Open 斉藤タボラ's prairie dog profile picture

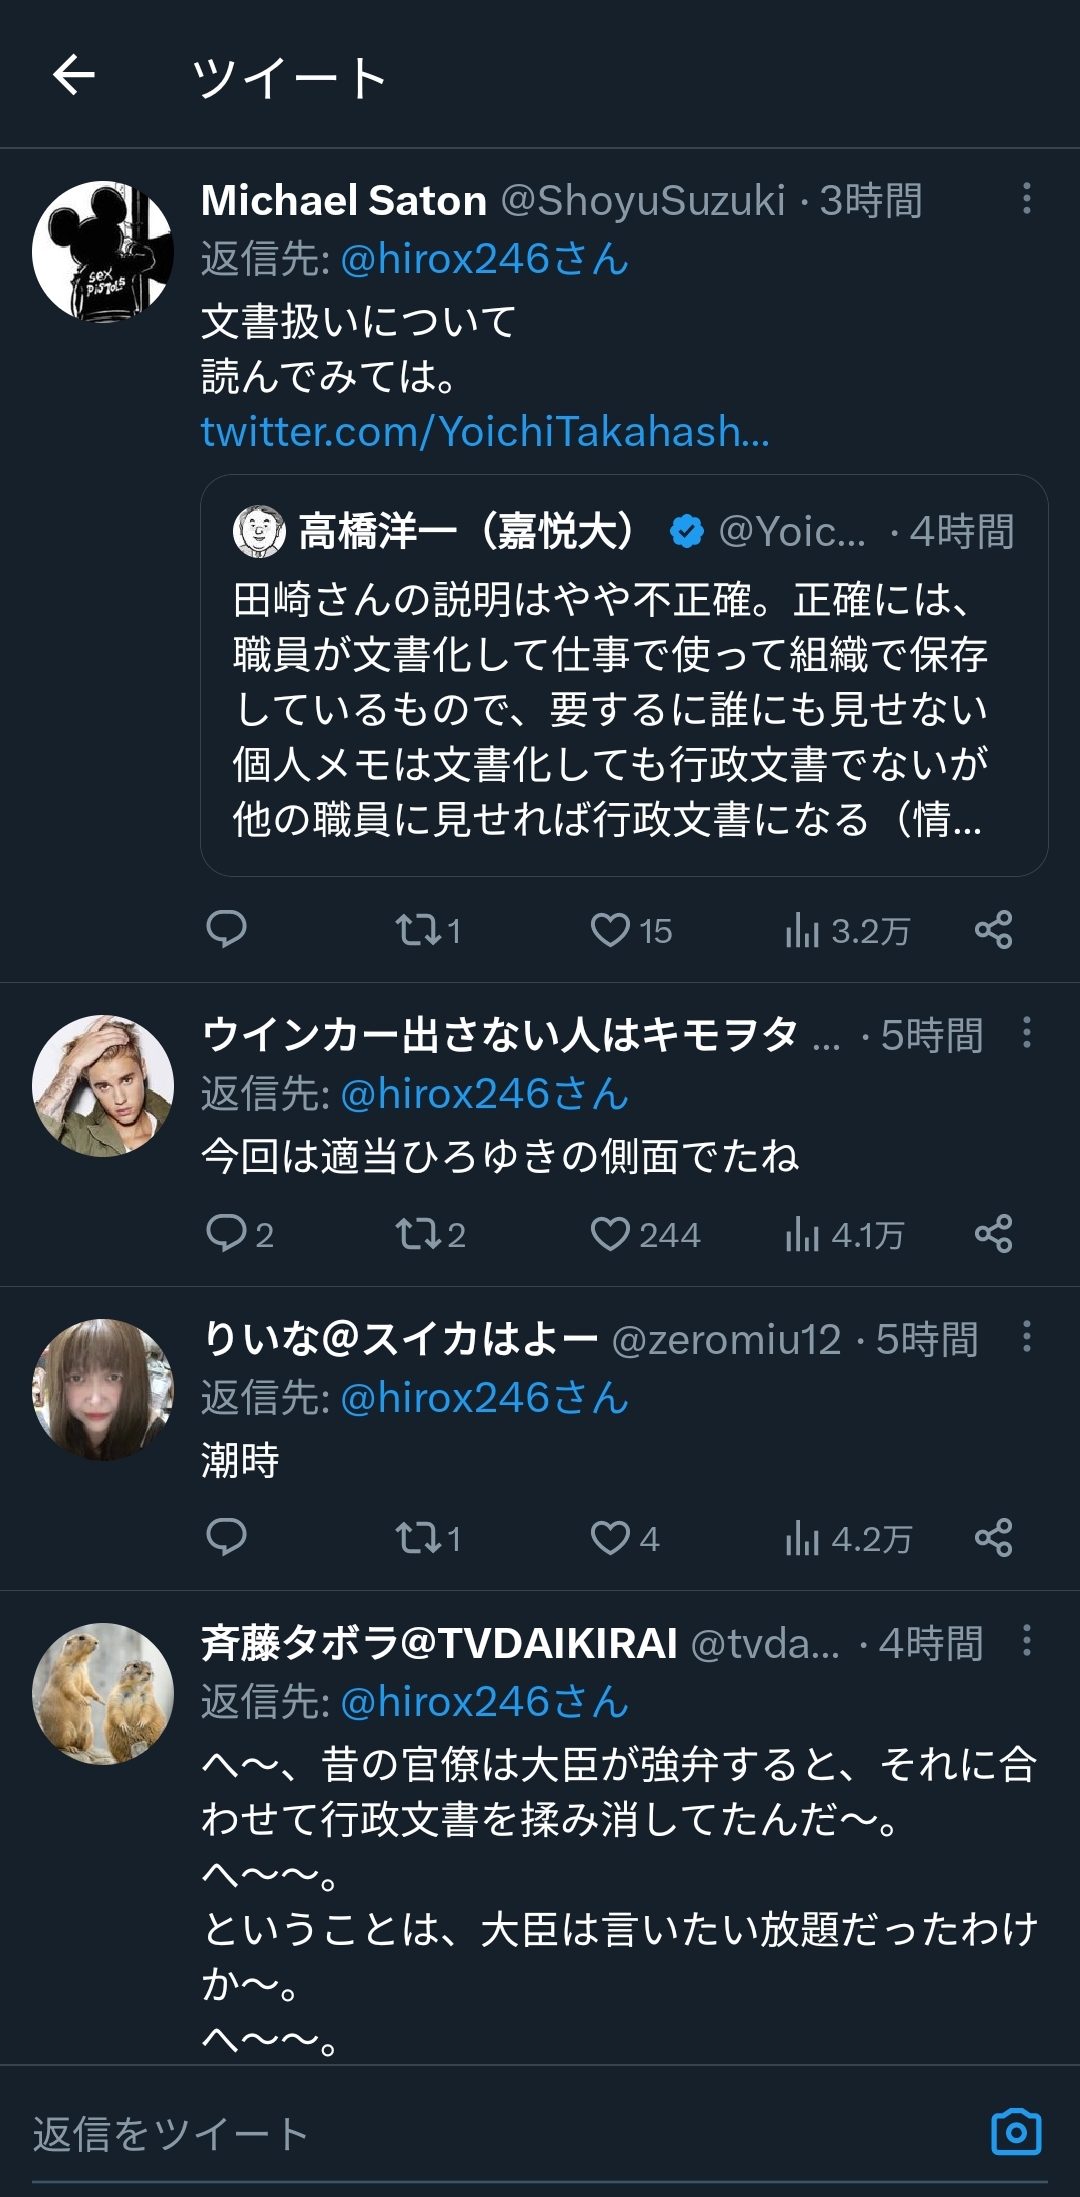click(x=103, y=1693)
